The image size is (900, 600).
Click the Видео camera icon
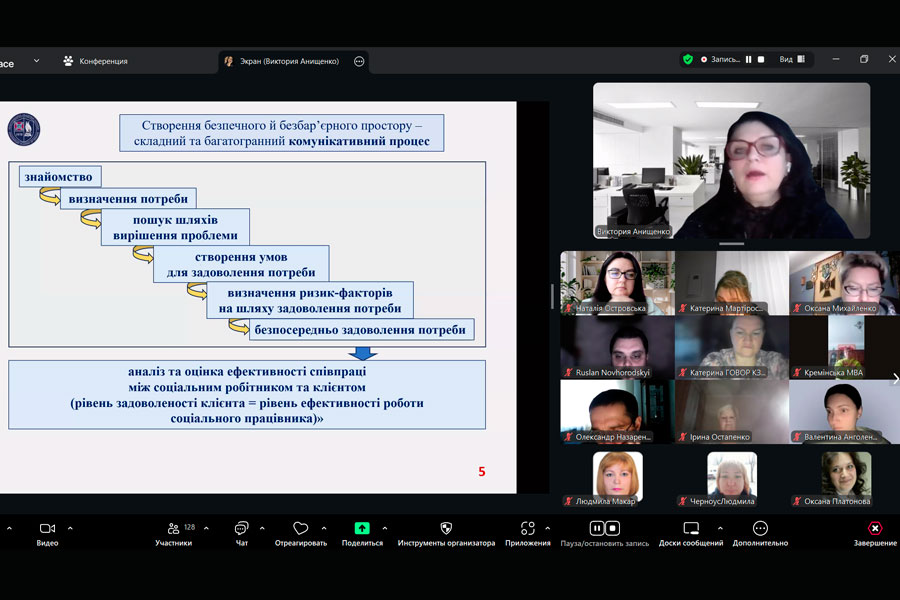pyautogui.click(x=47, y=528)
